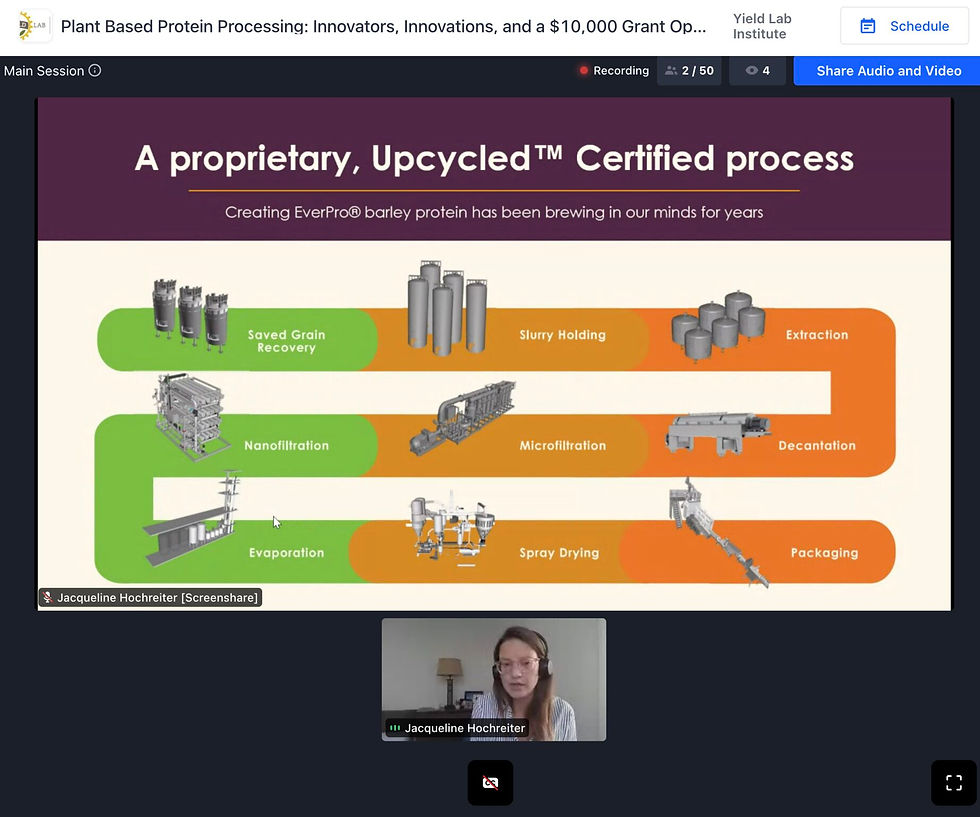Click the viewers eye count 4
Screen dimensions: 980x817
[x=758, y=71]
